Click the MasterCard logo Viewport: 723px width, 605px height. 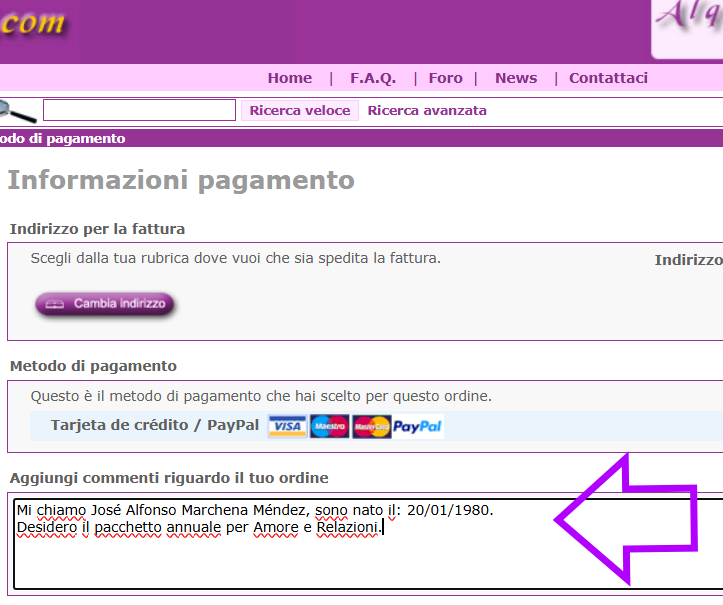[x=371, y=426]
